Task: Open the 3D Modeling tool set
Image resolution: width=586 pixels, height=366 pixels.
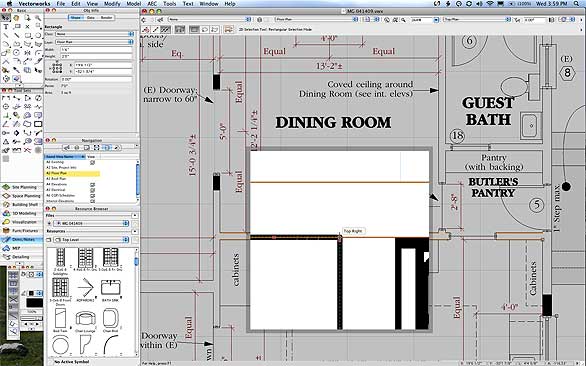Action: coord(21,213)
